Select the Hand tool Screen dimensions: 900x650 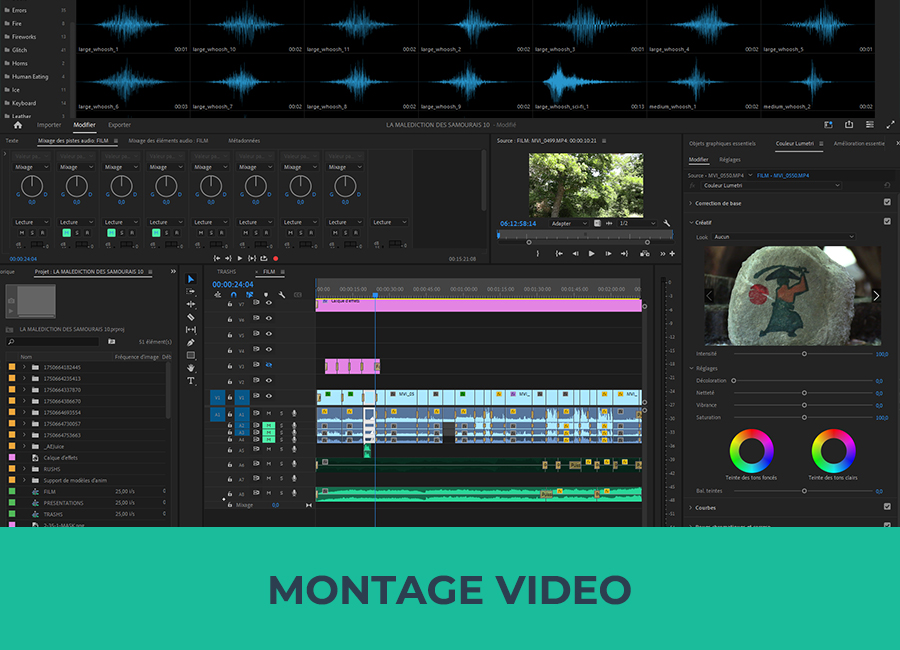point(191,368)
